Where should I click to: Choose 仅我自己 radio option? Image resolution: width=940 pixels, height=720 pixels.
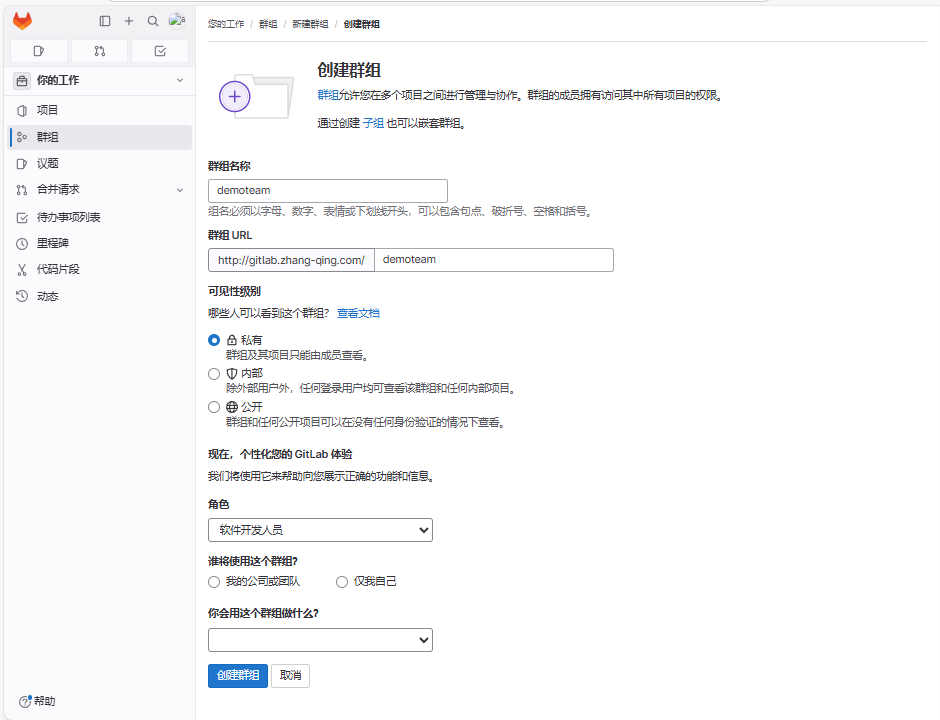tap(342, 582)
